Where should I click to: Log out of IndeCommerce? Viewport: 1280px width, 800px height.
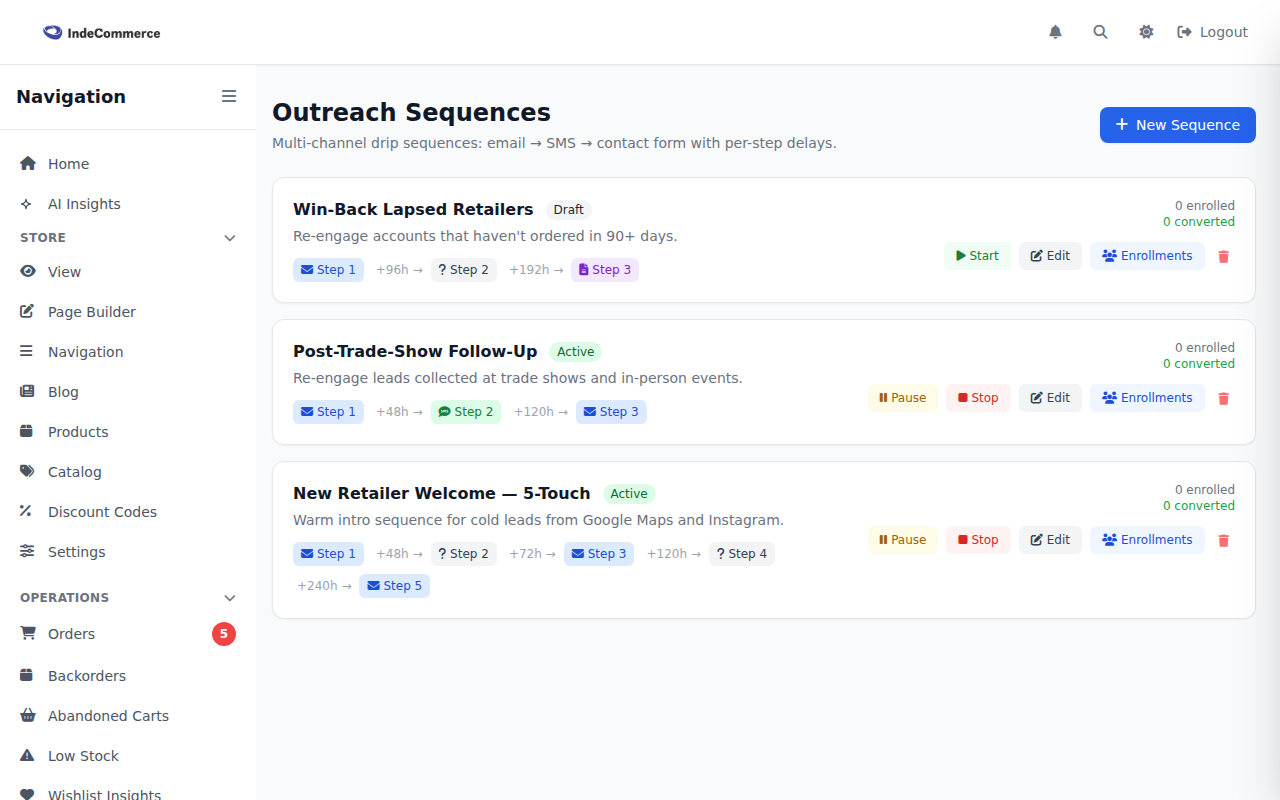(1212, 32)
